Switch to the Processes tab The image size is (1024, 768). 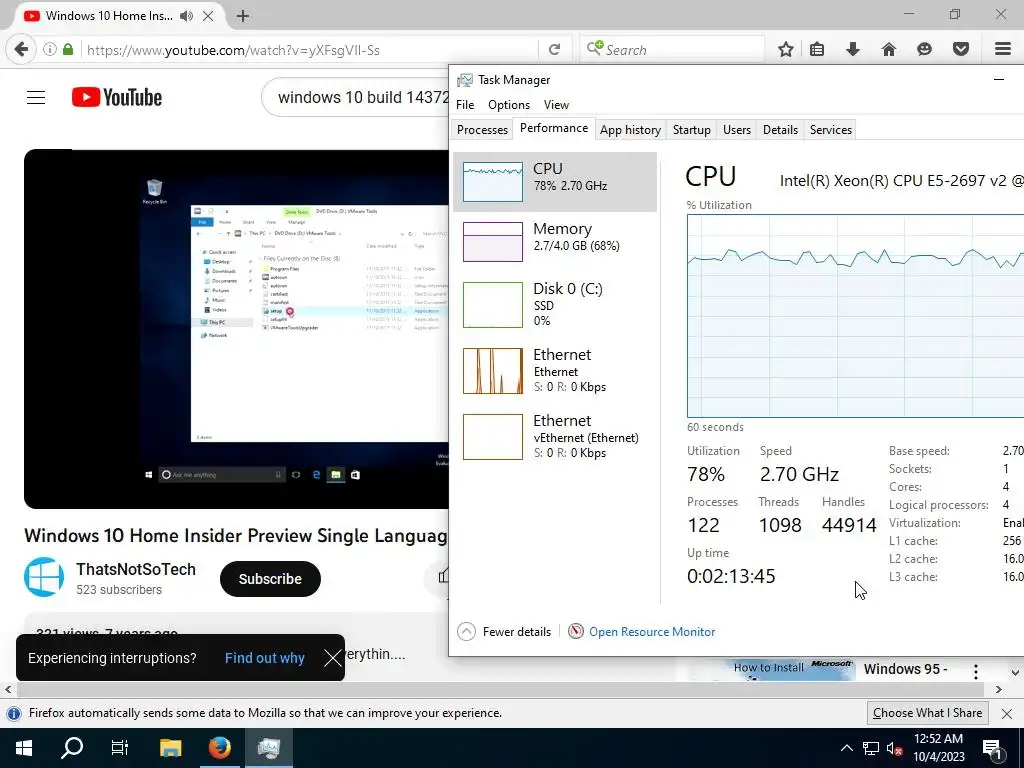(482, 129)
